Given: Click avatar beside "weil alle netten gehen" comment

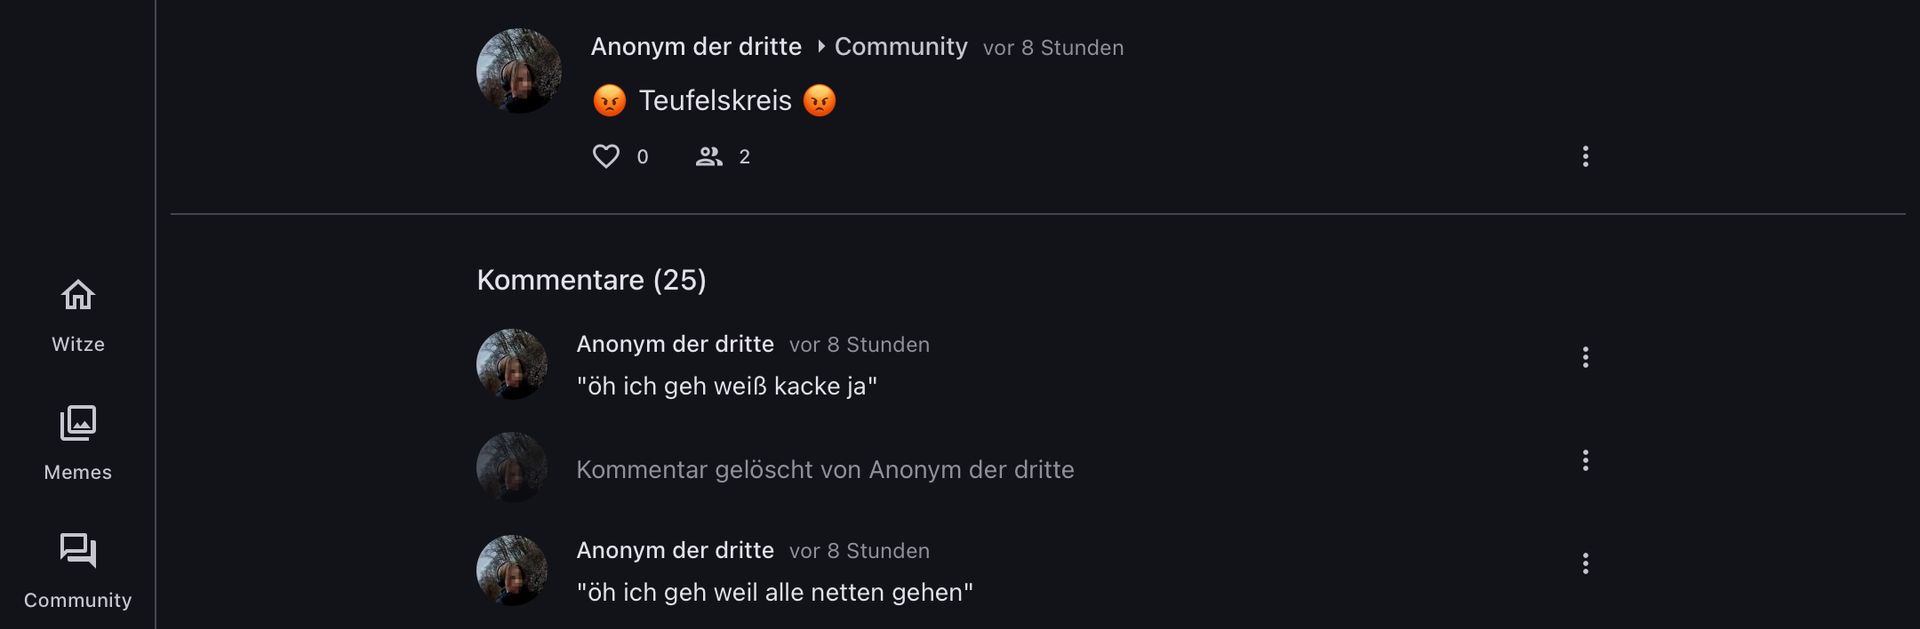Looking at the screenshot, I should 512,570.
